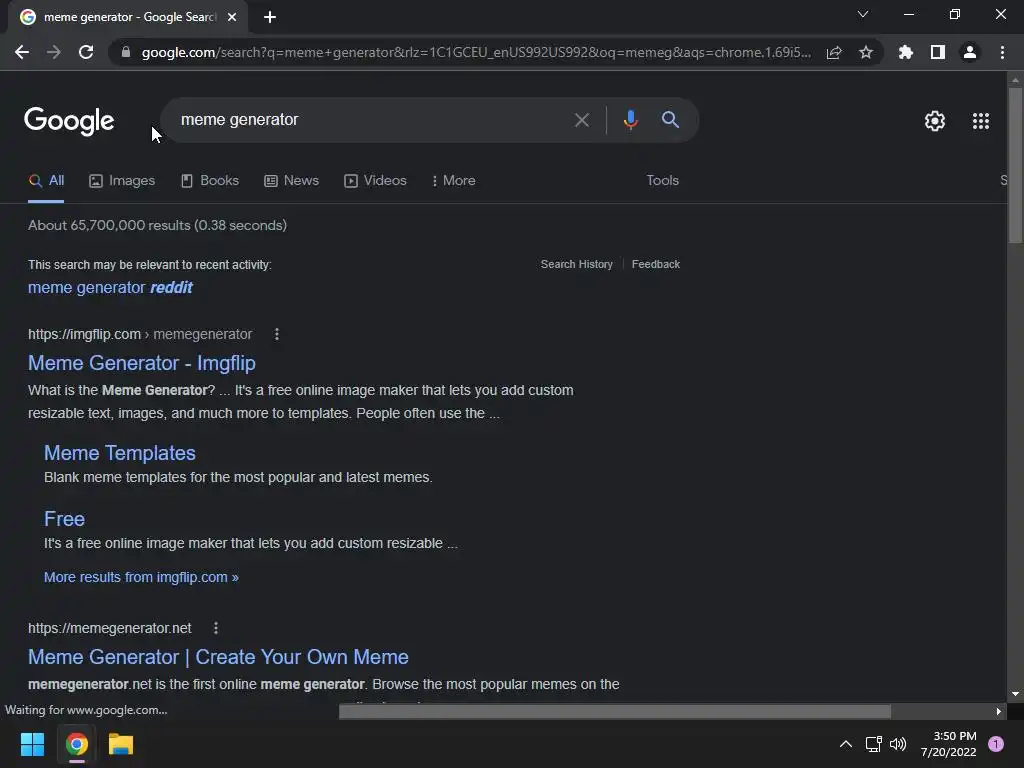The width and height of the screenshot is (1024, 768).
Task: Click the imgflip.com URL breadcrumb
Action: [x=140, y=334]
